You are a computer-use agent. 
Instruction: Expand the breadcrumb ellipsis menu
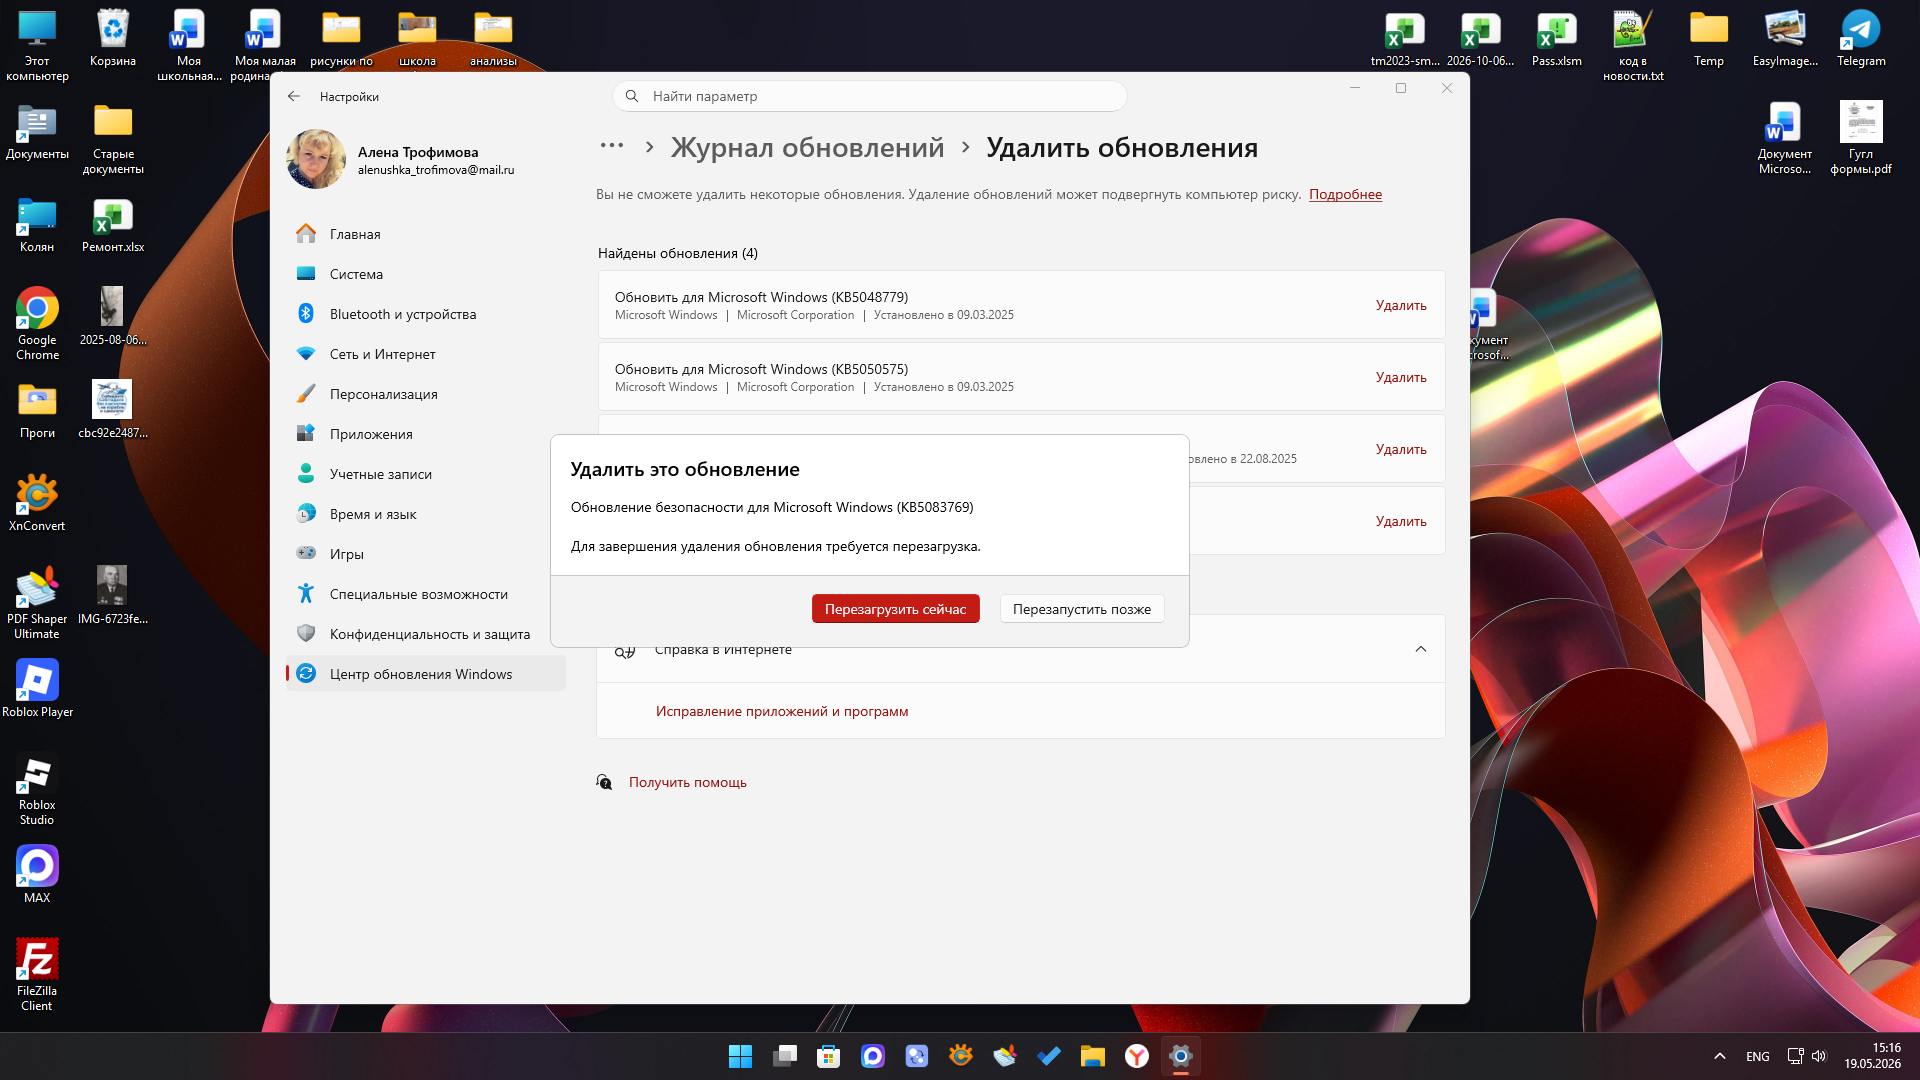click(x=612, y=146)
